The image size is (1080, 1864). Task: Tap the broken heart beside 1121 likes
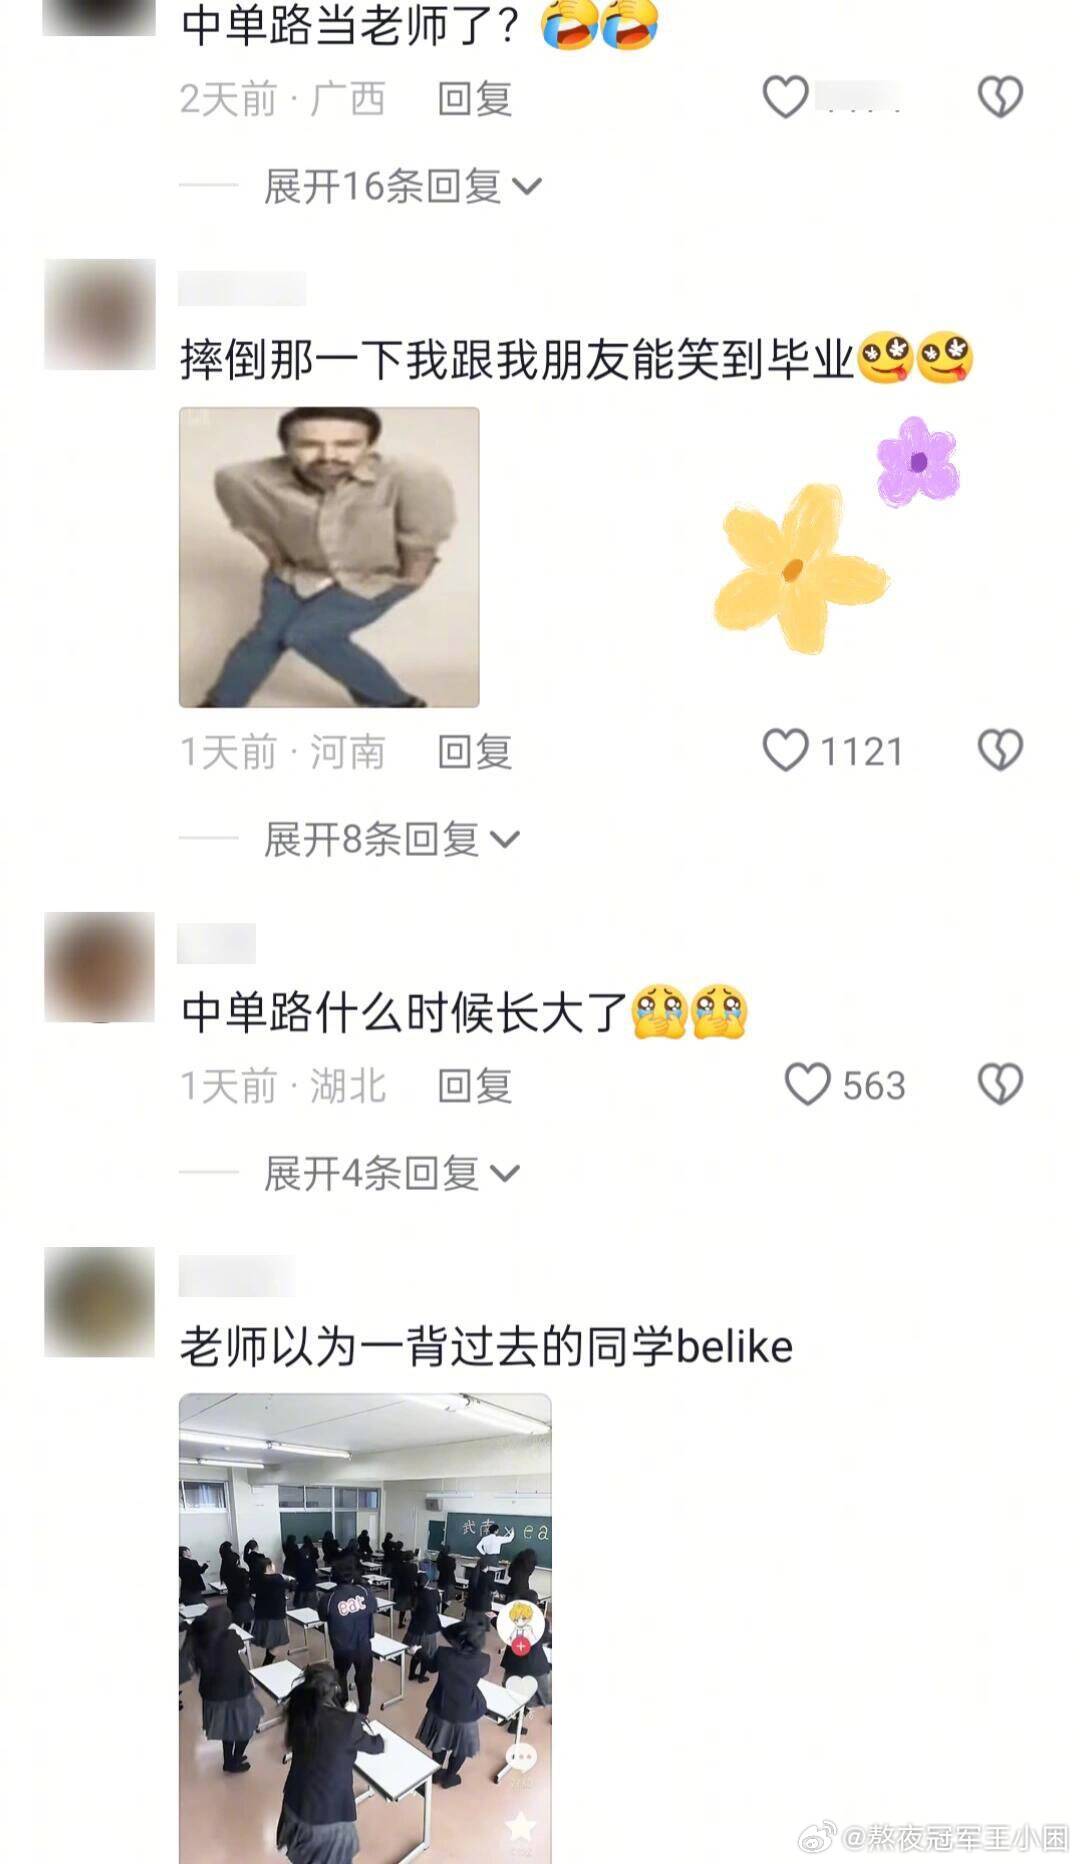click(x=1000, y=750)
